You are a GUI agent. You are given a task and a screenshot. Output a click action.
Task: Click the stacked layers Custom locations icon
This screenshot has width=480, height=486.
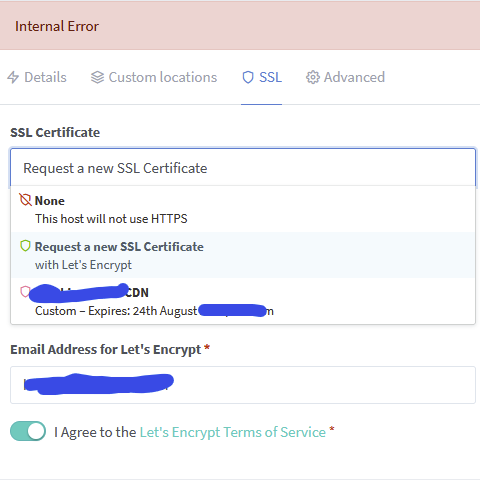97,77
